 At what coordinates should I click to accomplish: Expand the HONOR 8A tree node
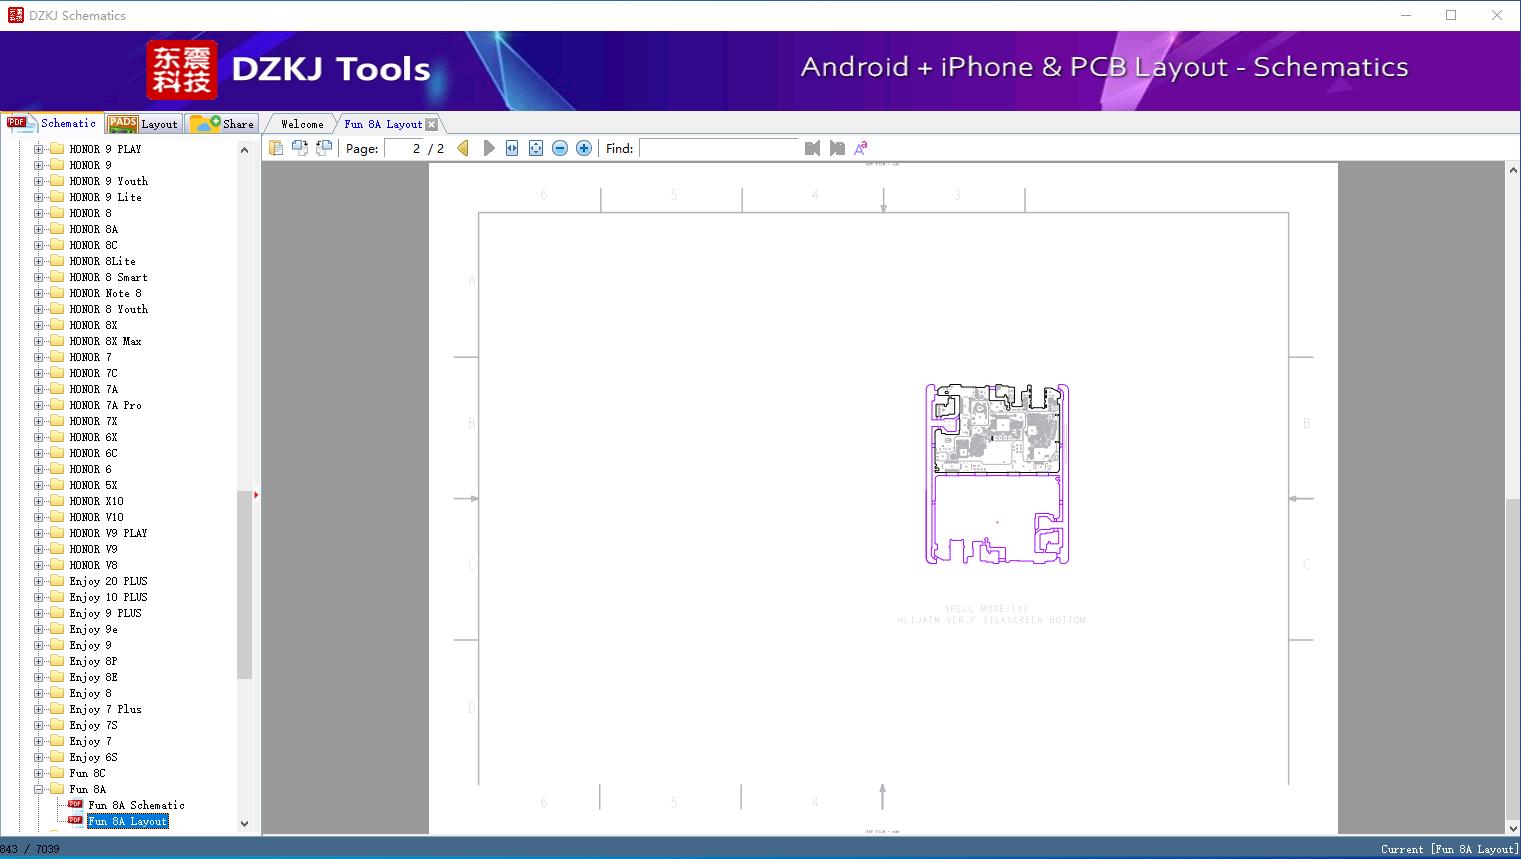coord(38,229)
